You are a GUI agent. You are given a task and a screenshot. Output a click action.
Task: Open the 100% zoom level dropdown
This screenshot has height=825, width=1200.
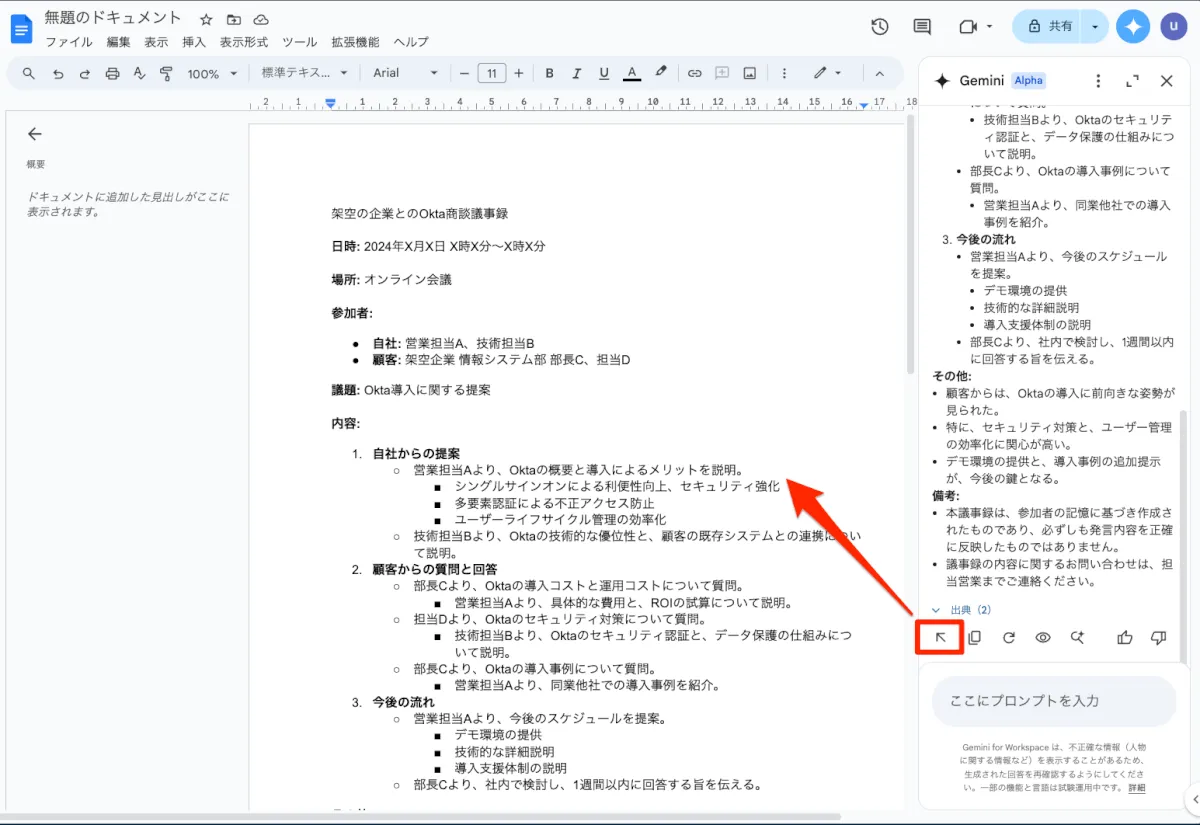pos(213,73)
